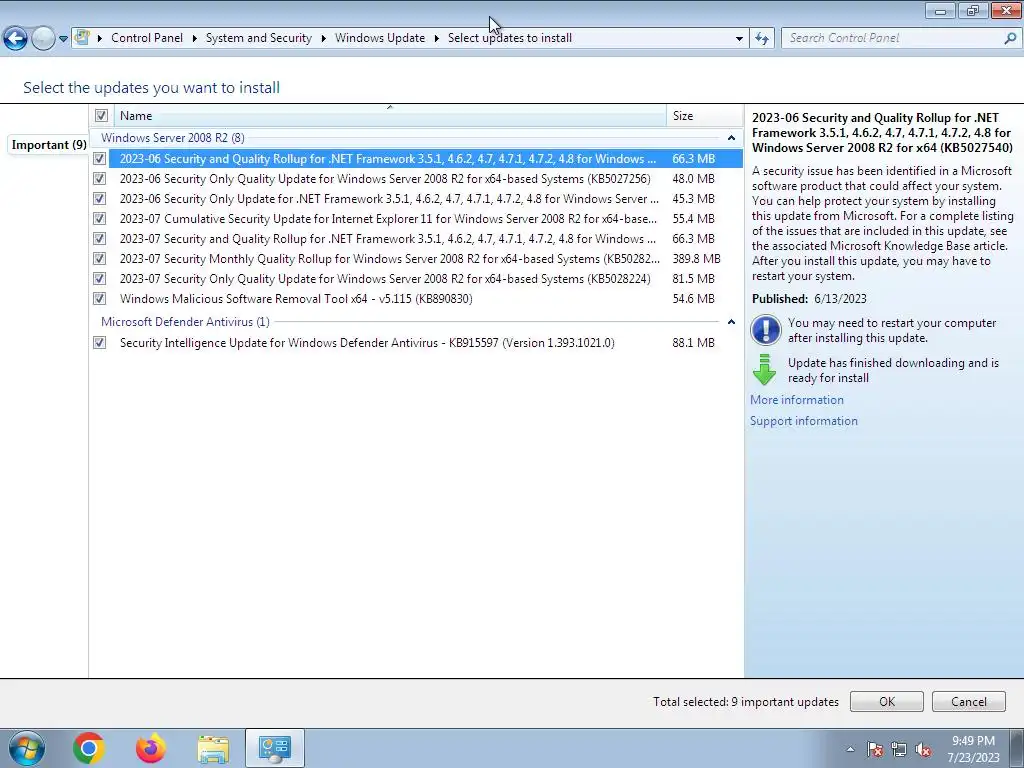Click Select updates to install breadcrumb
The image size is (1024, 768).
pos(510,38)
